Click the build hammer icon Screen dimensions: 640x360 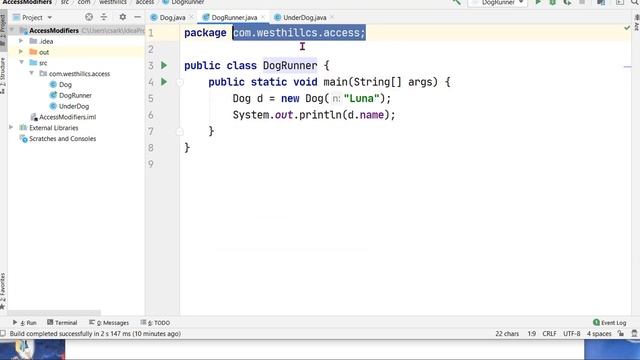457,2
